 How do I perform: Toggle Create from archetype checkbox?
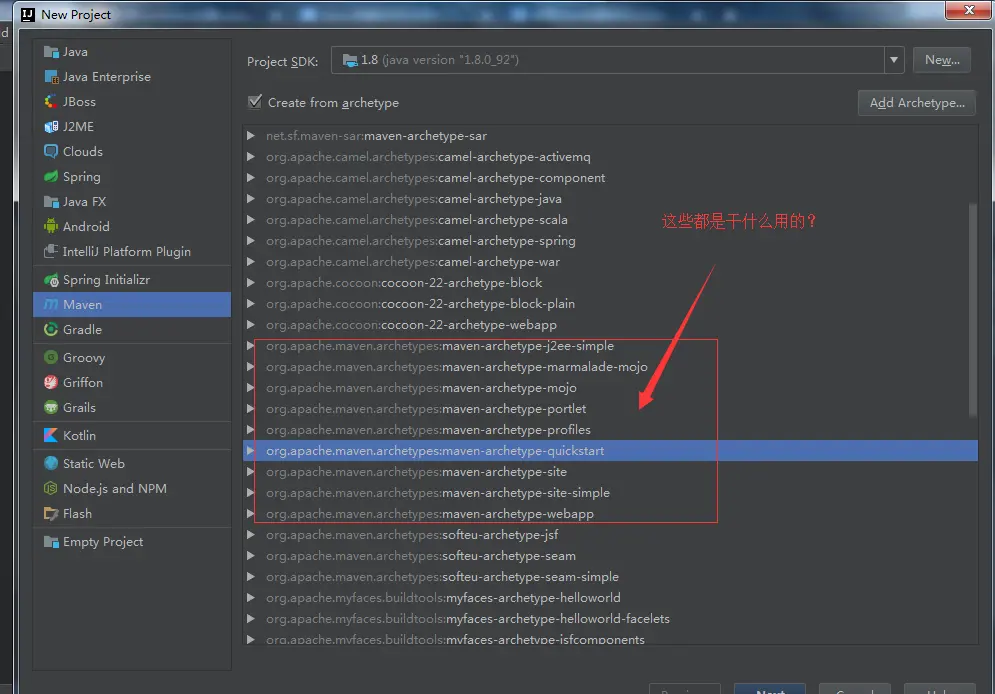[255, 102]
